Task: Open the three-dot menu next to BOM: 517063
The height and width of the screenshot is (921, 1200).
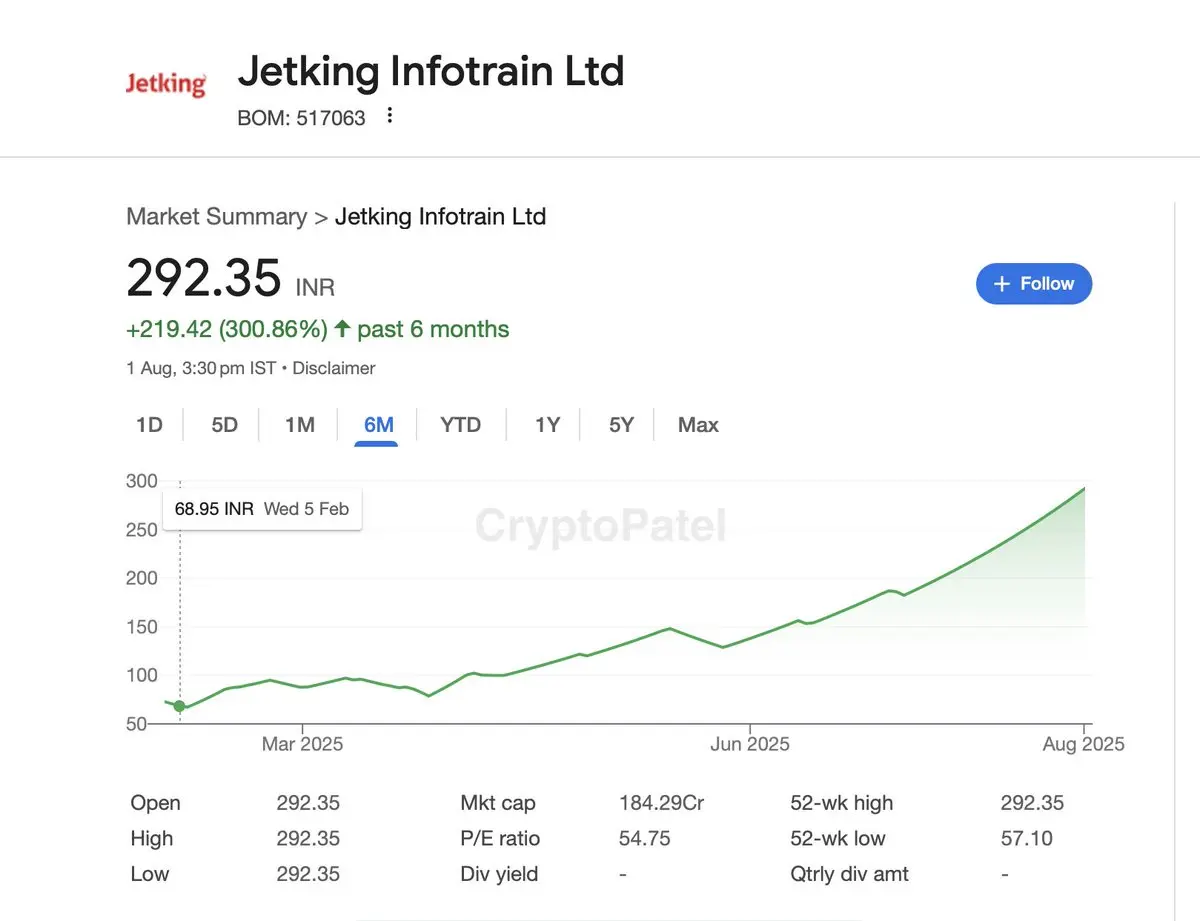Action: 390,116
